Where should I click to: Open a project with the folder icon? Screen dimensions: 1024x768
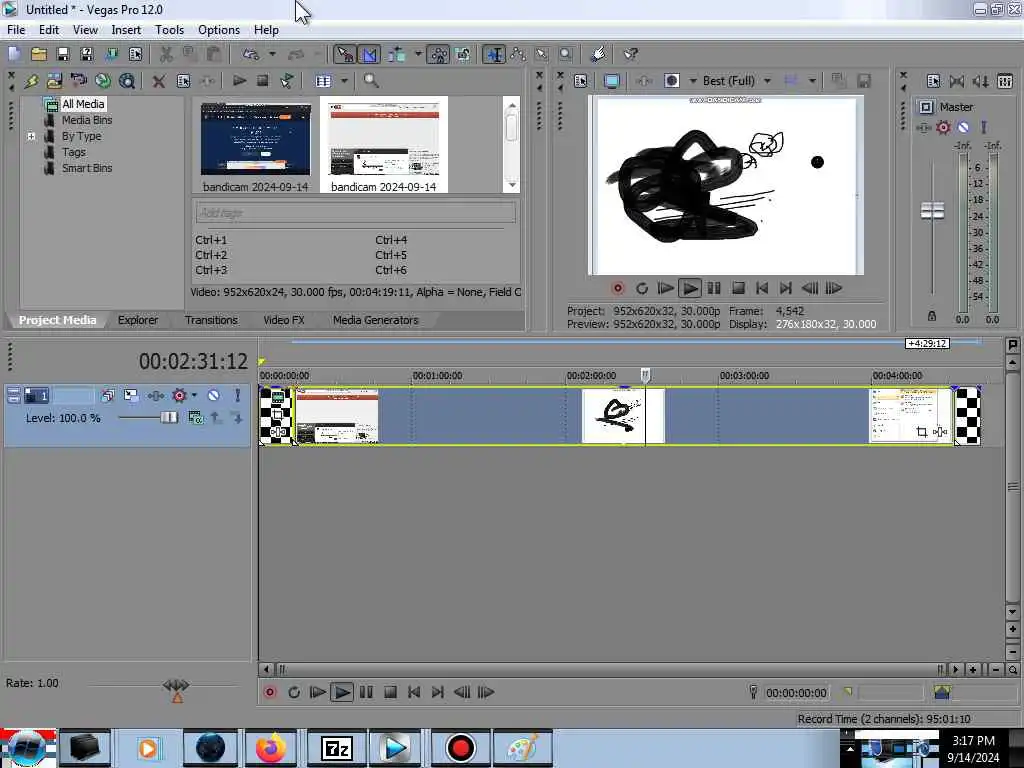(x=39, y=54)
